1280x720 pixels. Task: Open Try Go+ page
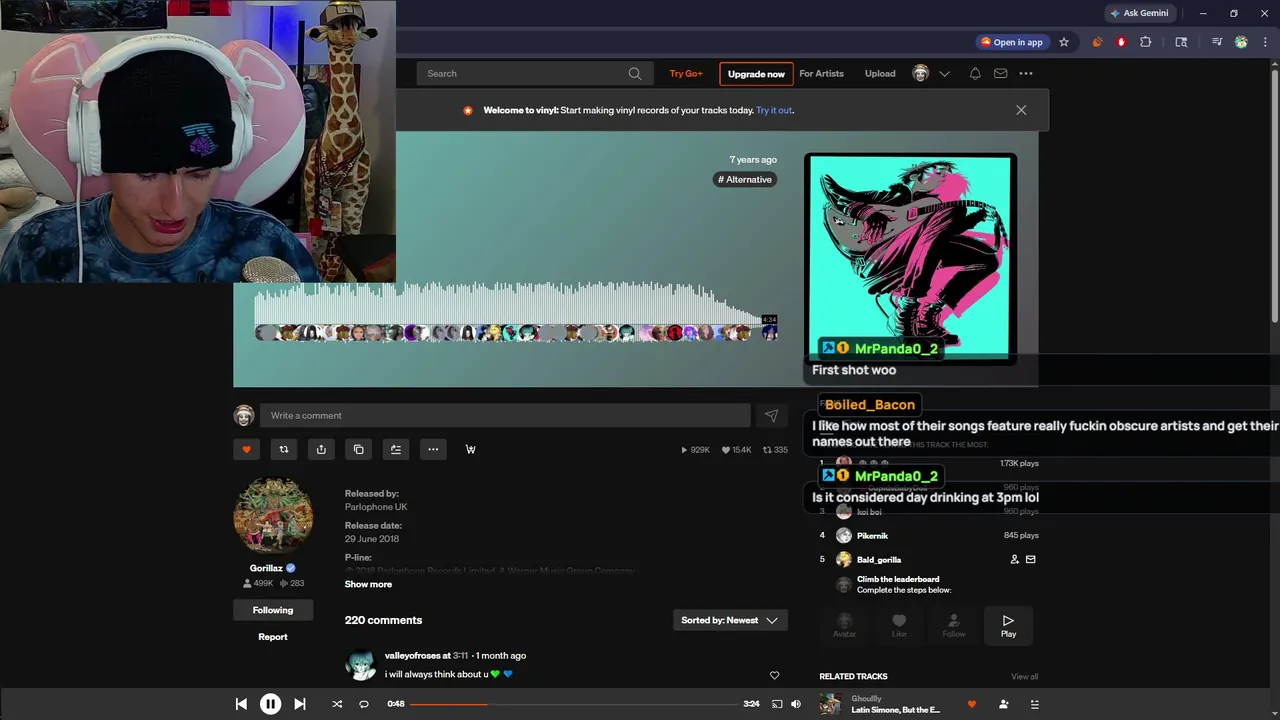coord(686,74)
